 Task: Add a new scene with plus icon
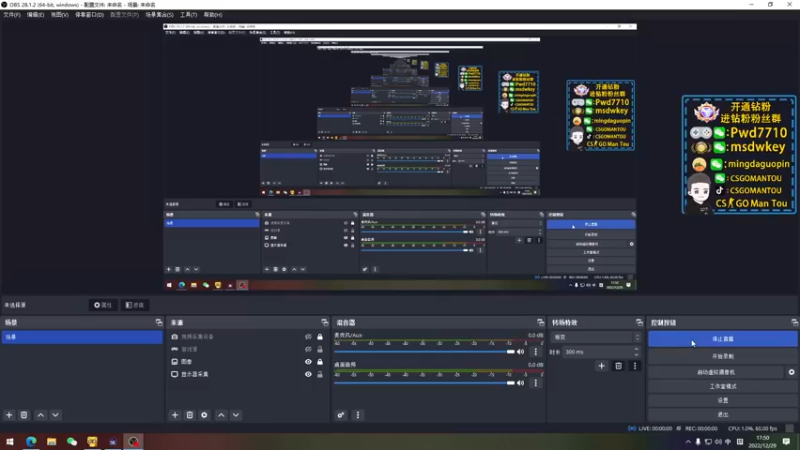coord(9,415)
